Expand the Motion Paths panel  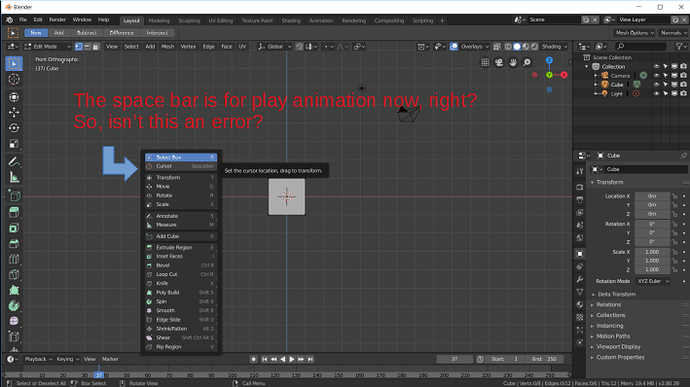(x=613, y=336)
